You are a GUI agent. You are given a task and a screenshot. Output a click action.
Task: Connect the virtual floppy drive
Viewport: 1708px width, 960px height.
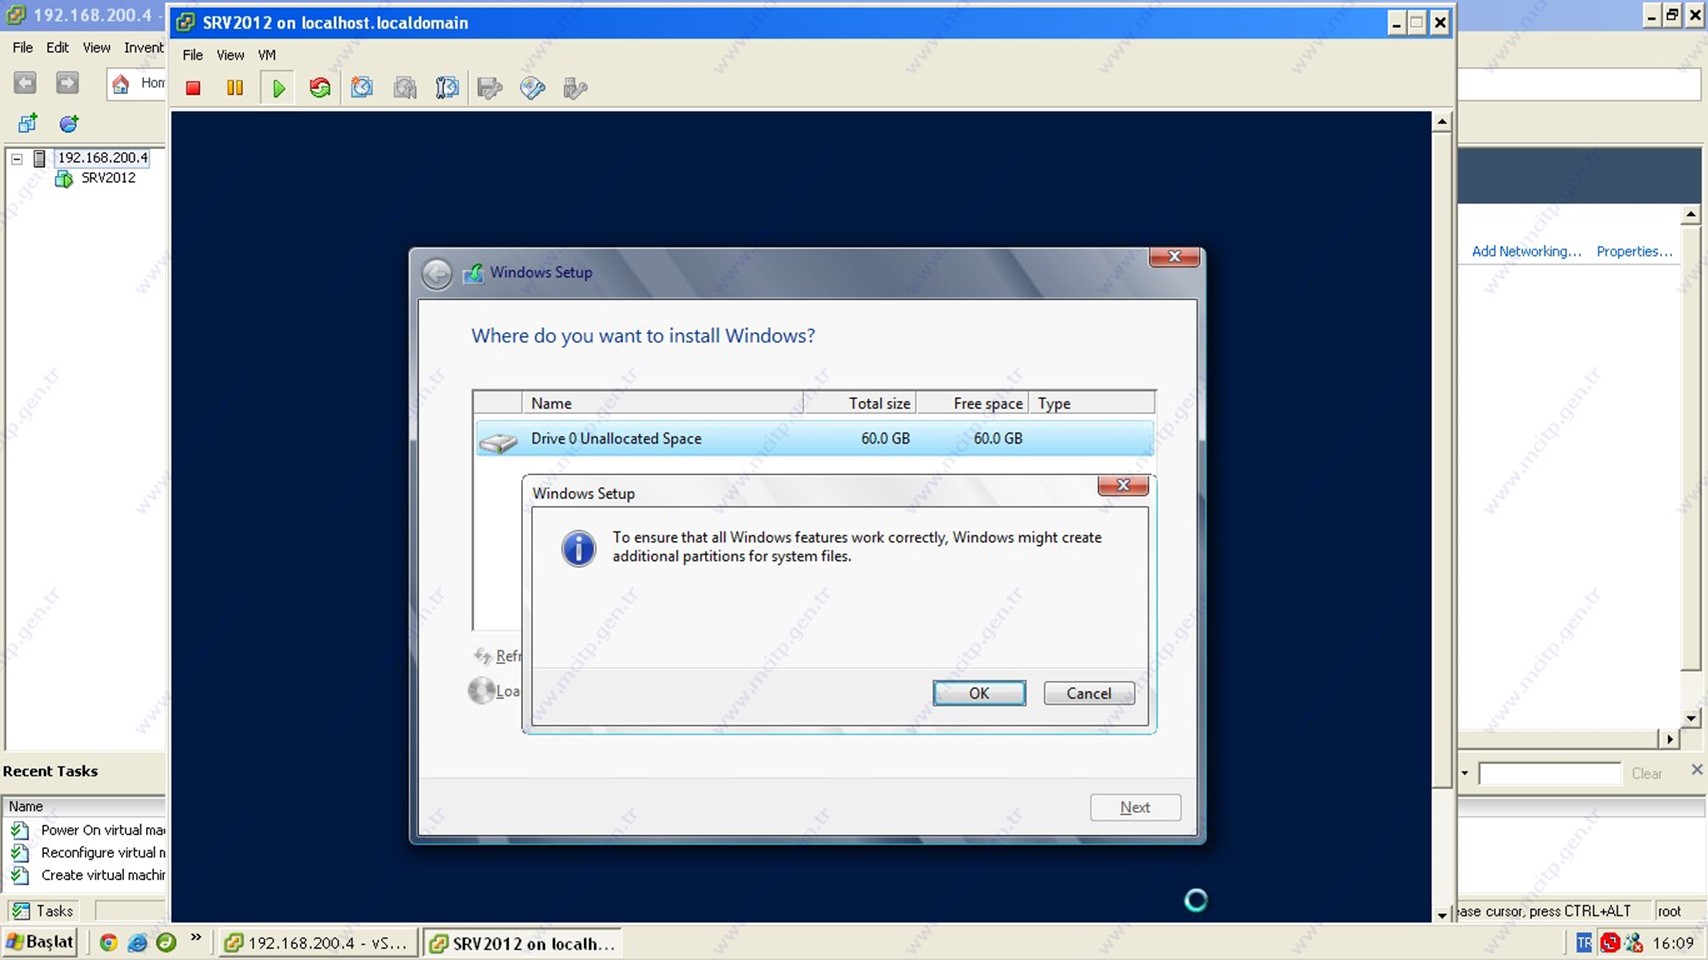(489, 88)
